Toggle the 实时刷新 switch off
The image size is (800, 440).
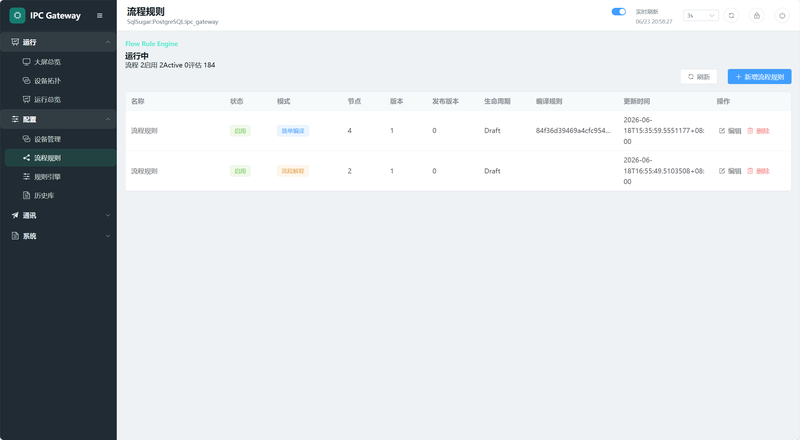[618, 12]
